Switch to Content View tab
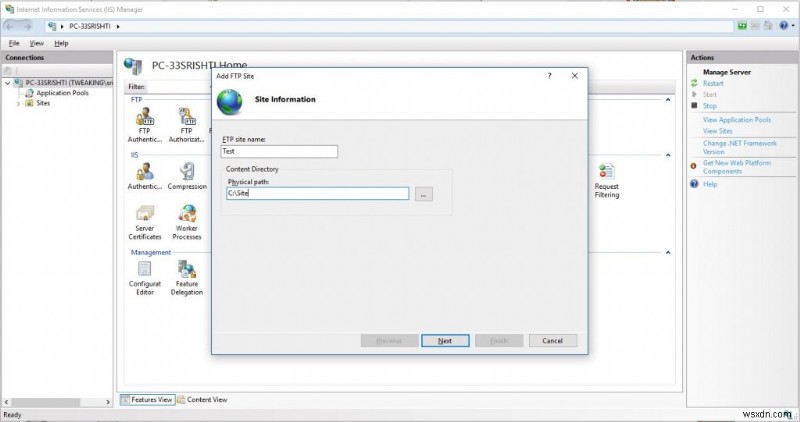 tap(202, 400)
